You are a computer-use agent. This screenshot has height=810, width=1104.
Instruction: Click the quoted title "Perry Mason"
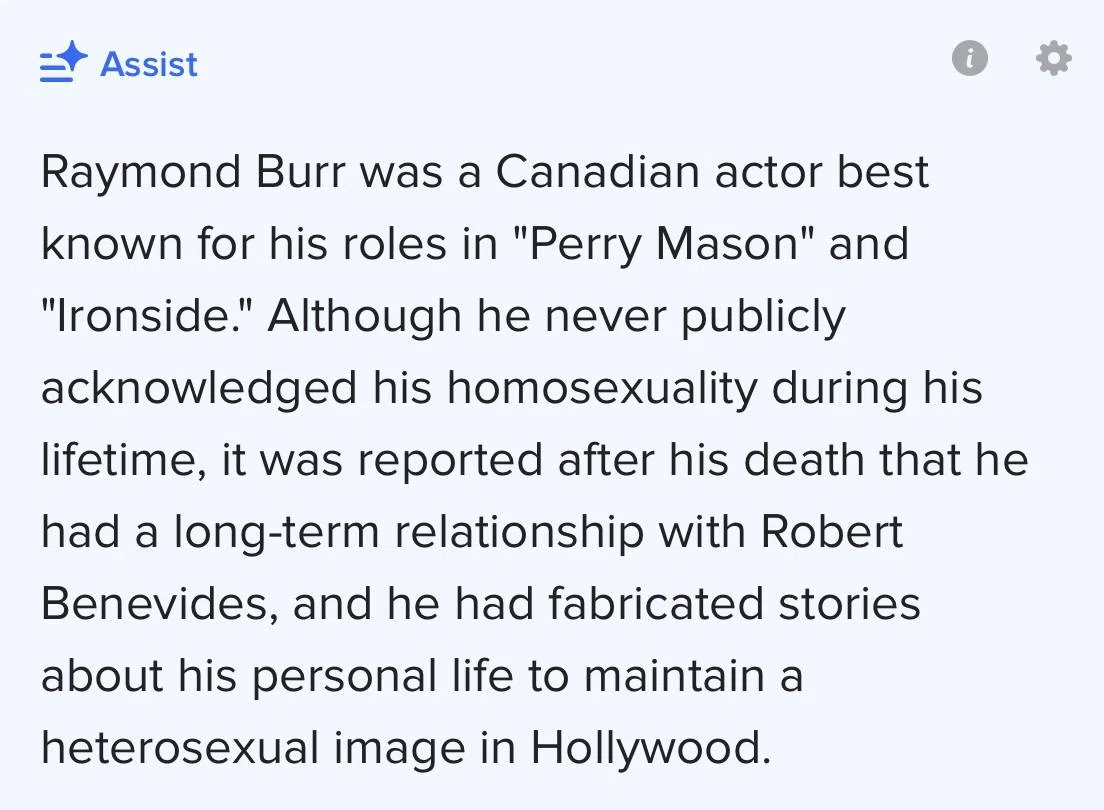[x=664, y=244]
